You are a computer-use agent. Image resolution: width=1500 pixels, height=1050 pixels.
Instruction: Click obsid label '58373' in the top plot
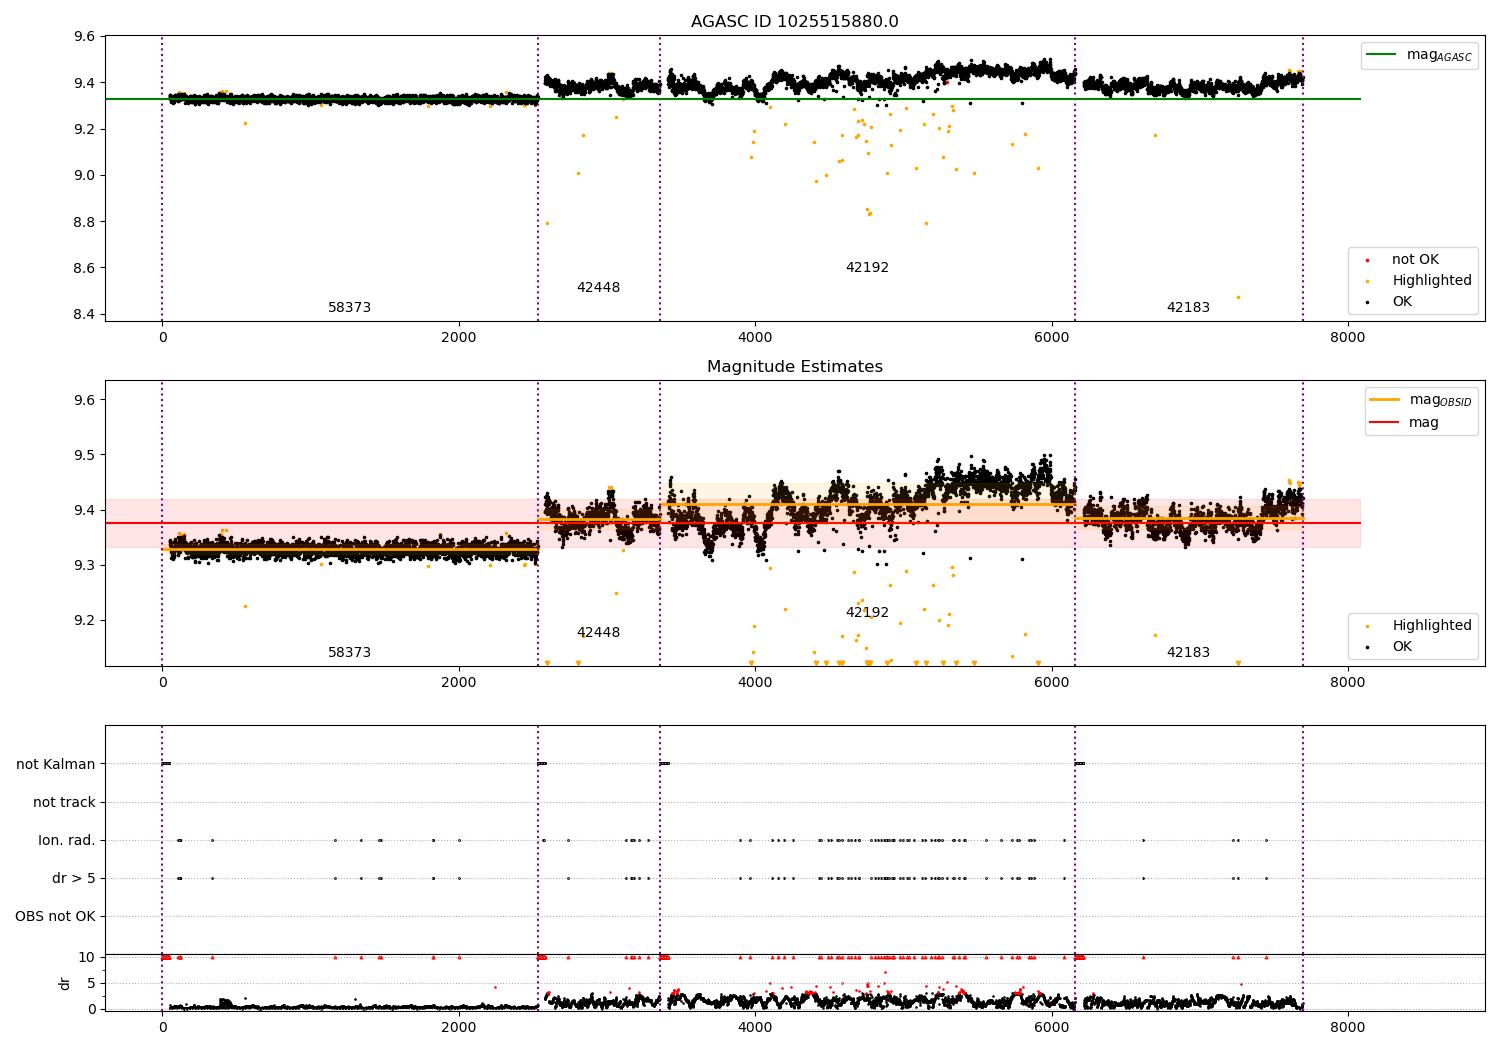pos(350,308)
